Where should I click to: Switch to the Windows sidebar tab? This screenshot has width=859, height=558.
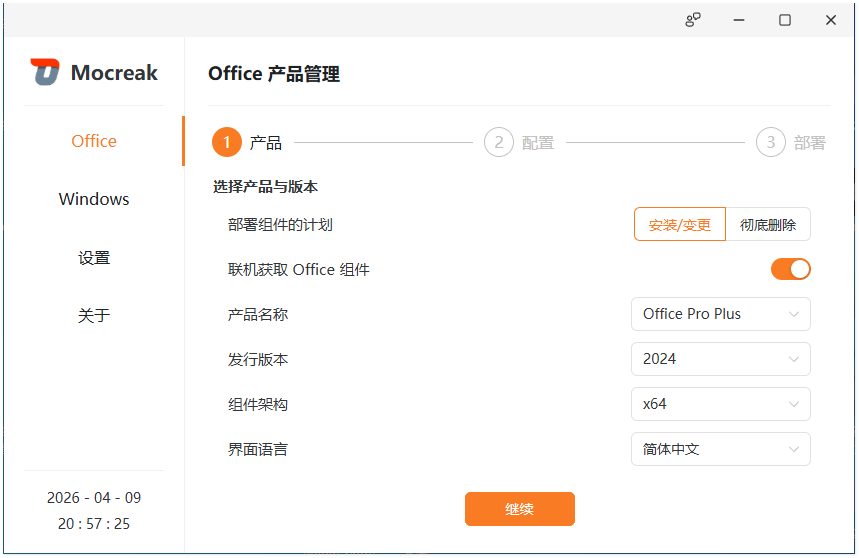[x=94, y=199]
